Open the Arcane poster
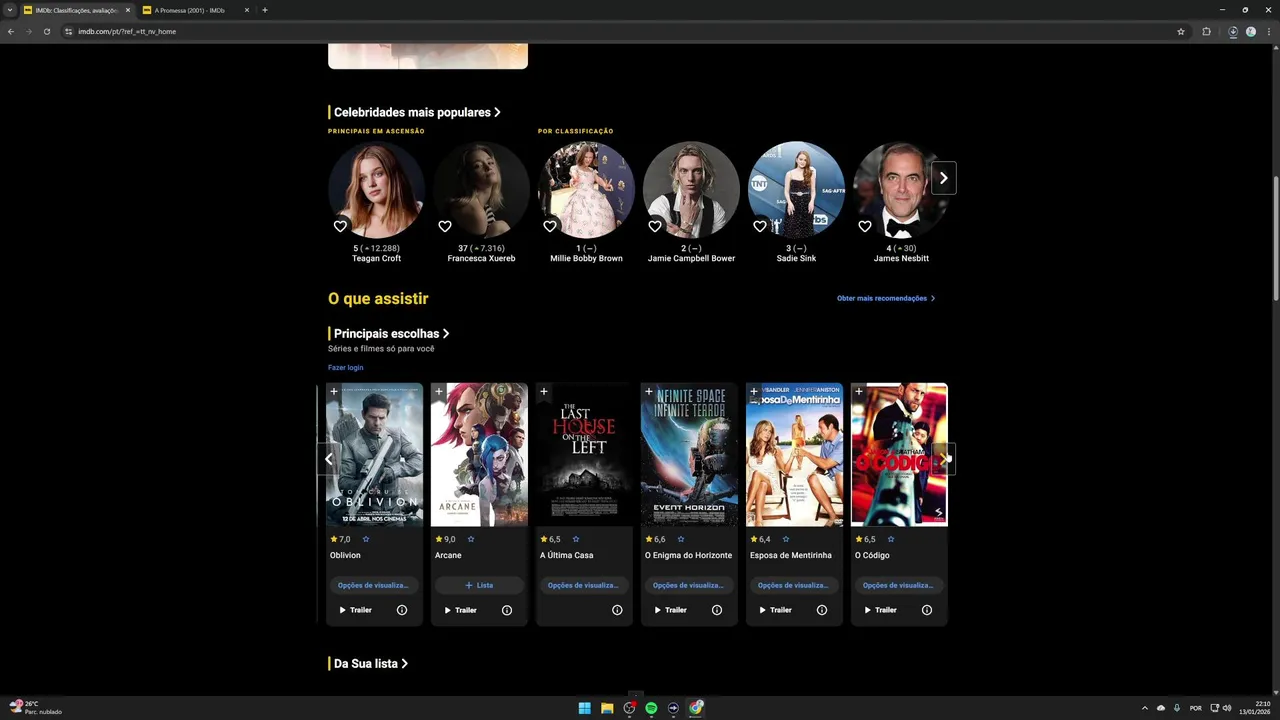The height and width of the screenshot is (720, 1280). [x=479, y=454]
